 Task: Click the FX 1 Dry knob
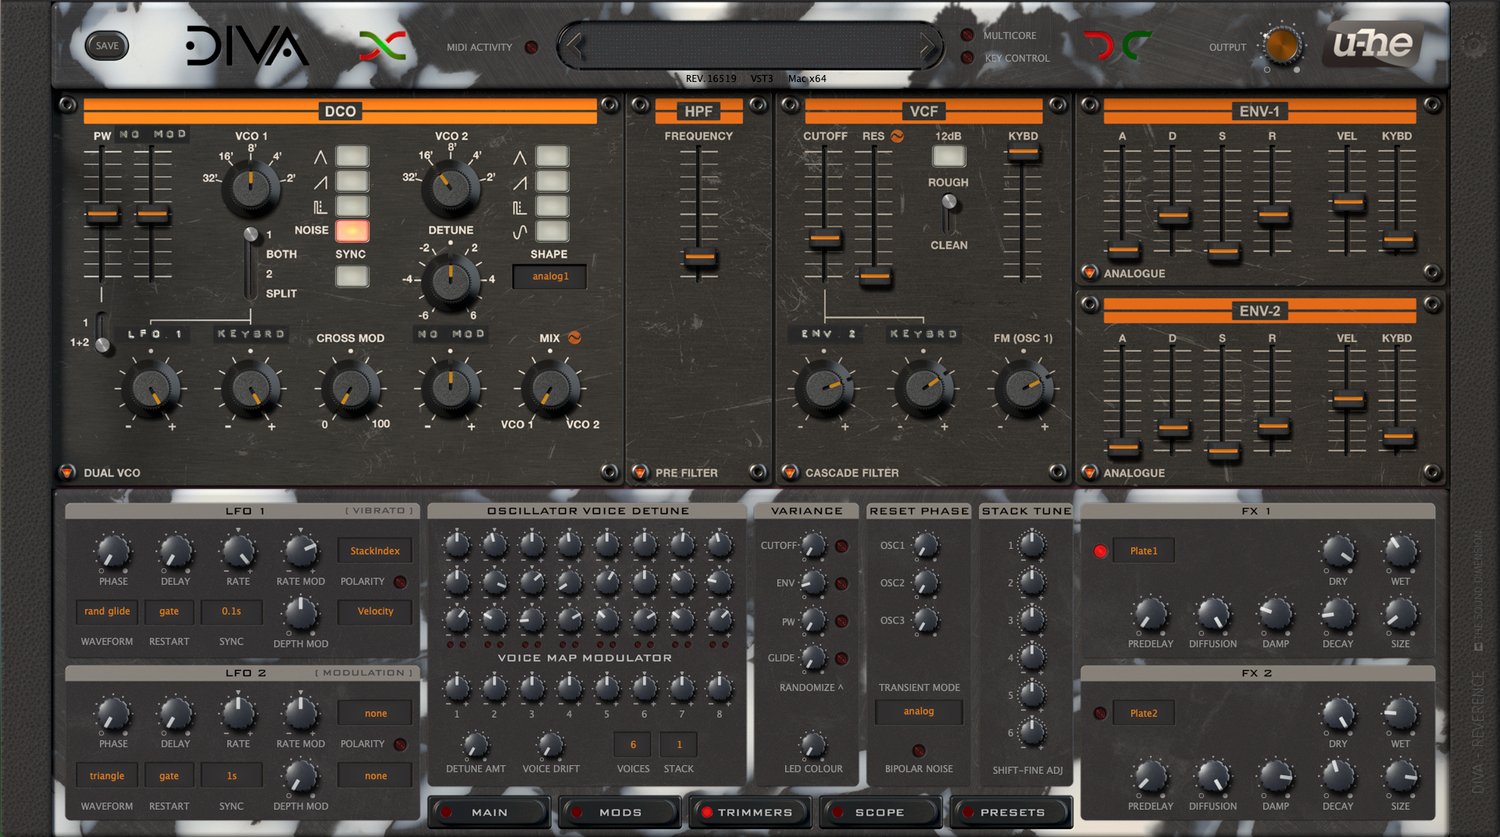[1338, 551]
